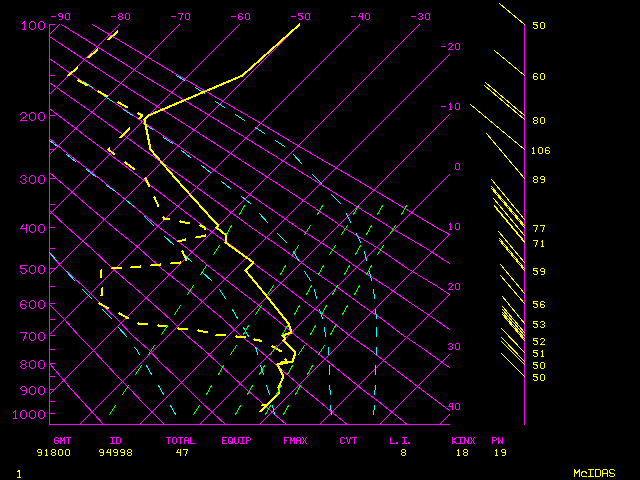Viewport: 640px width, 480px height.
Task: Select the TOTAL index value 47
Action: pos(180,453)
